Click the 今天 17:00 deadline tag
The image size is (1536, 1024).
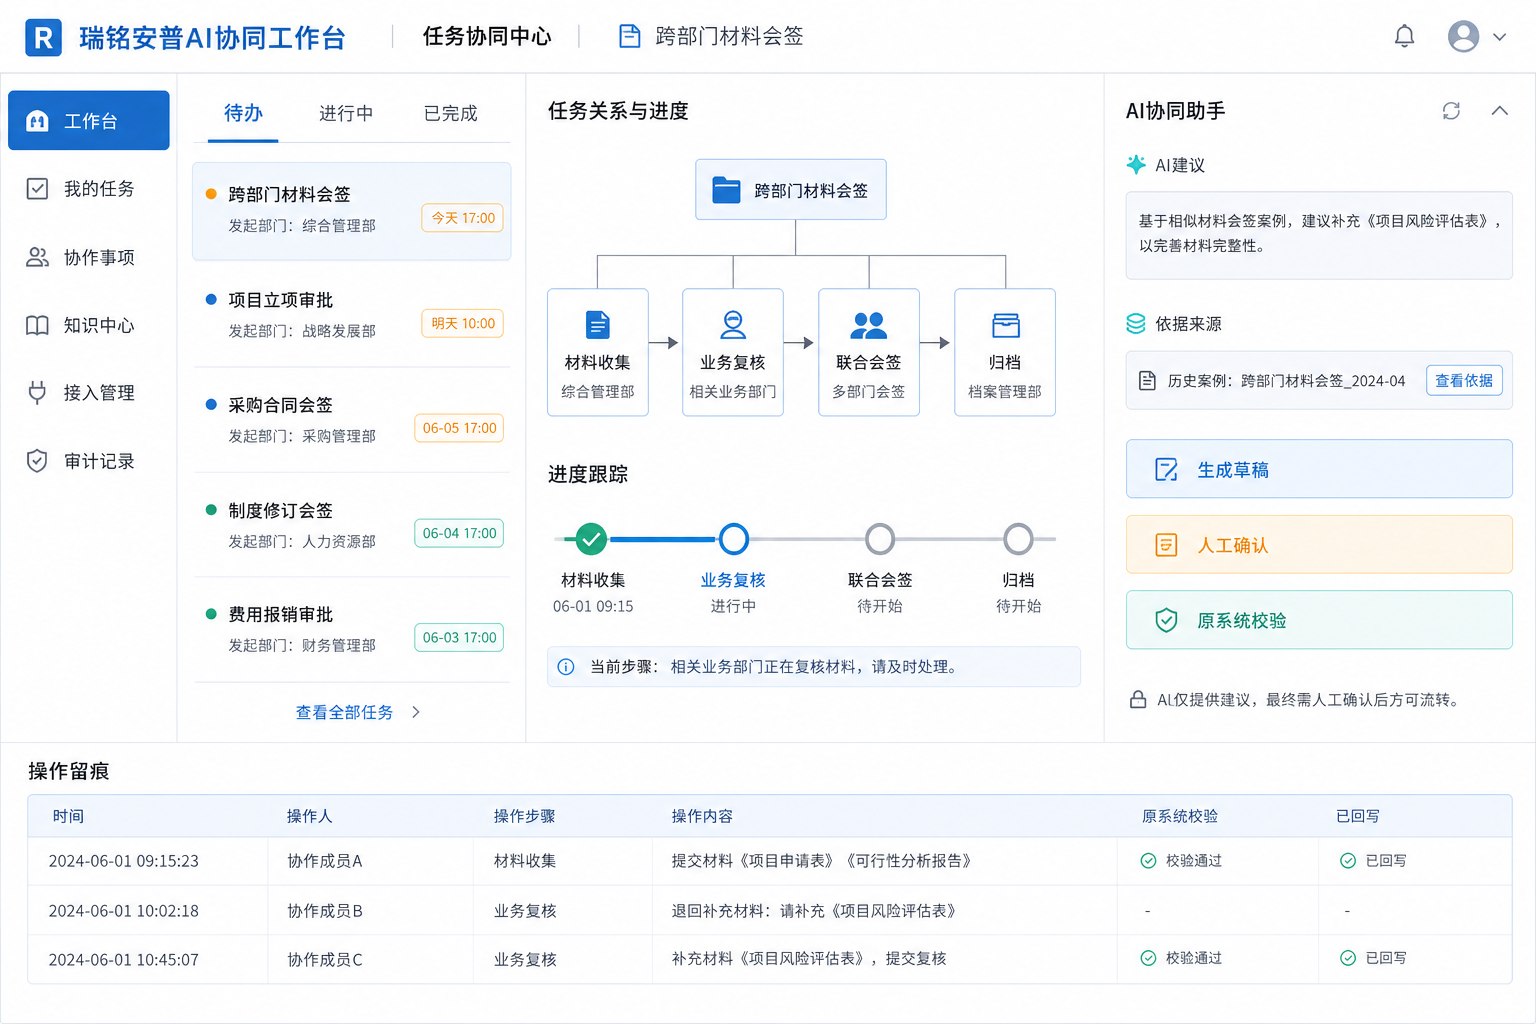(x=463, y=218)
